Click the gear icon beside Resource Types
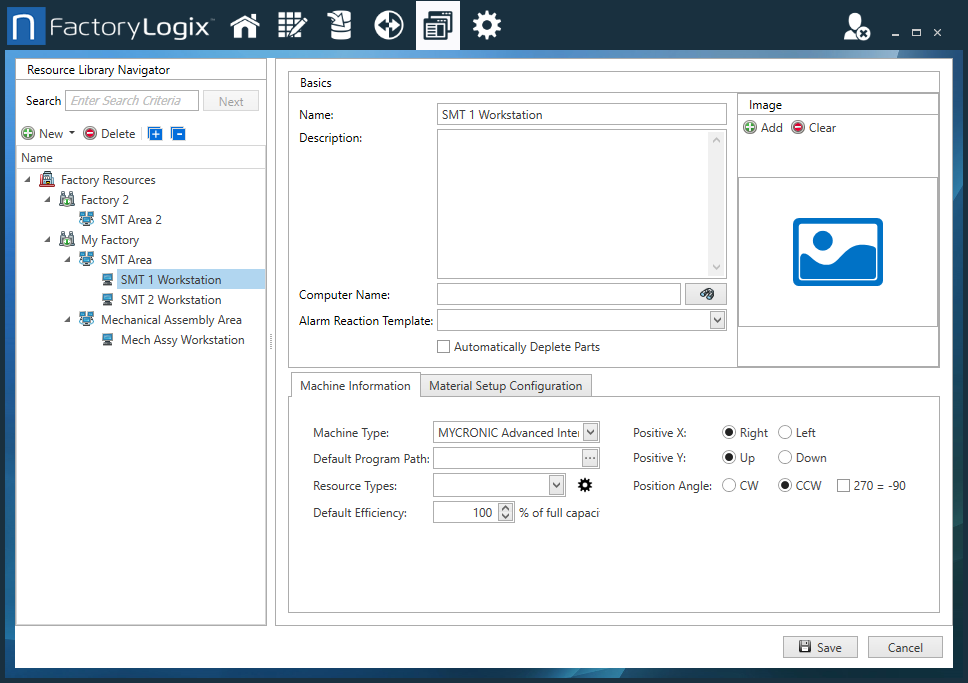 click(585, 485)
